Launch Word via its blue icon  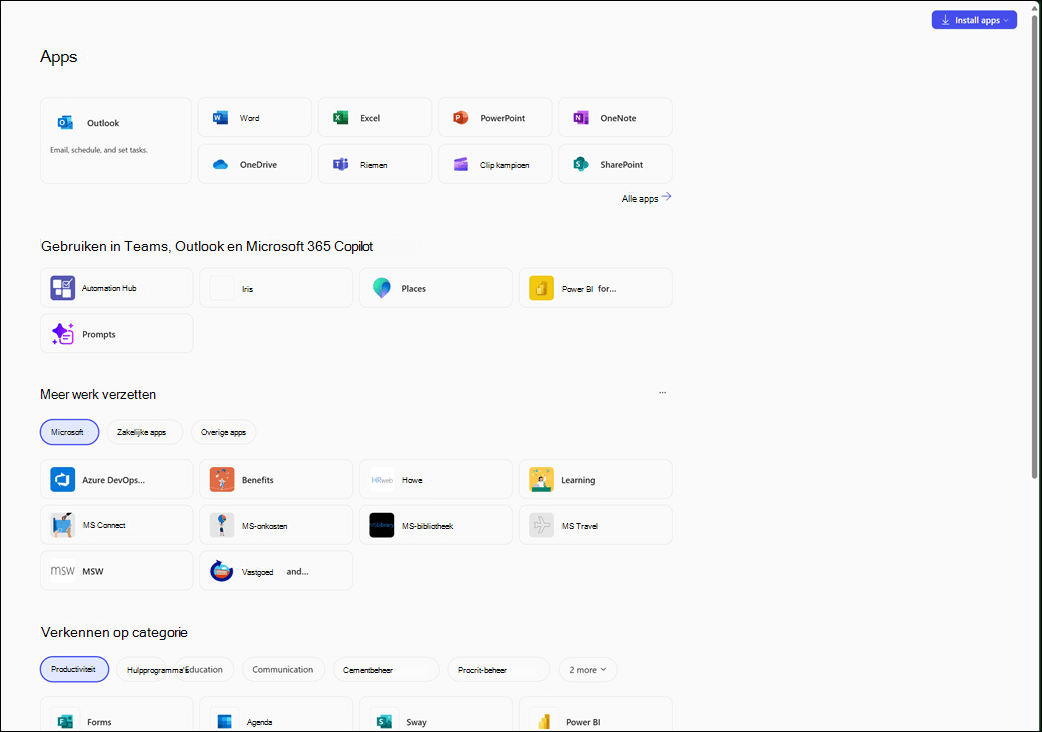pos(220,118)
